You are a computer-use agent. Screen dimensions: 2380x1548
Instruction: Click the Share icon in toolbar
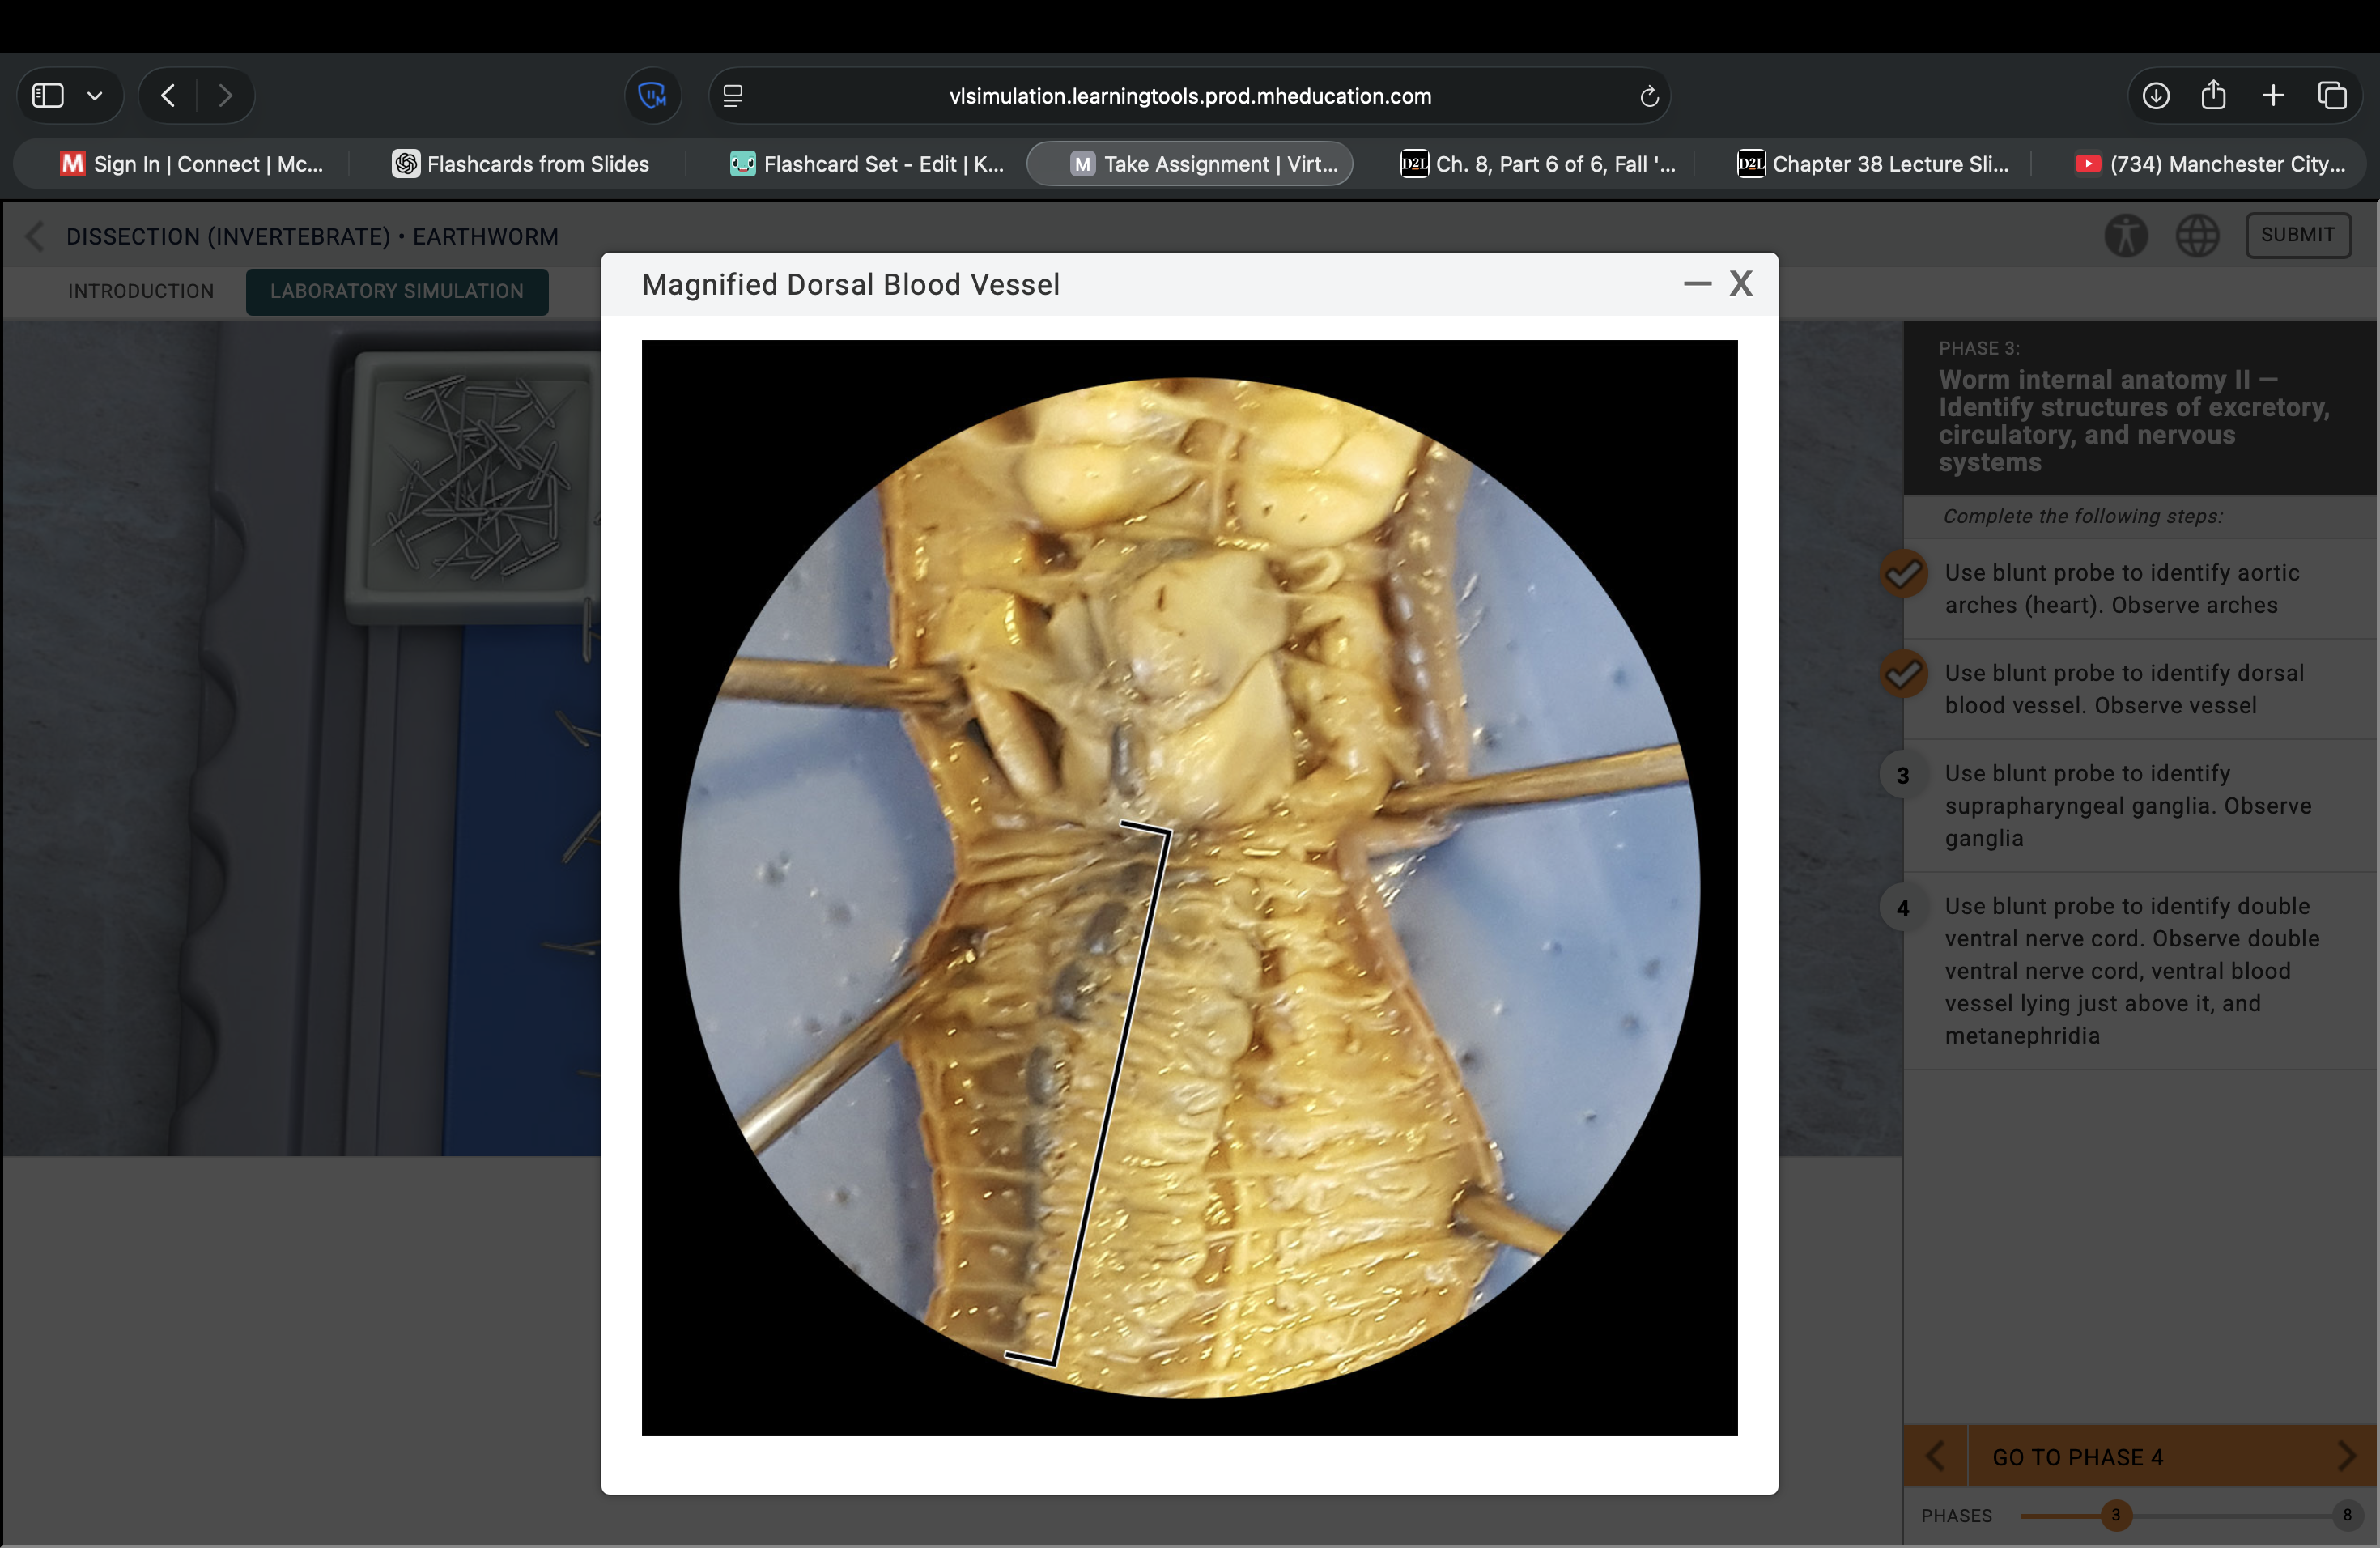2213,96
